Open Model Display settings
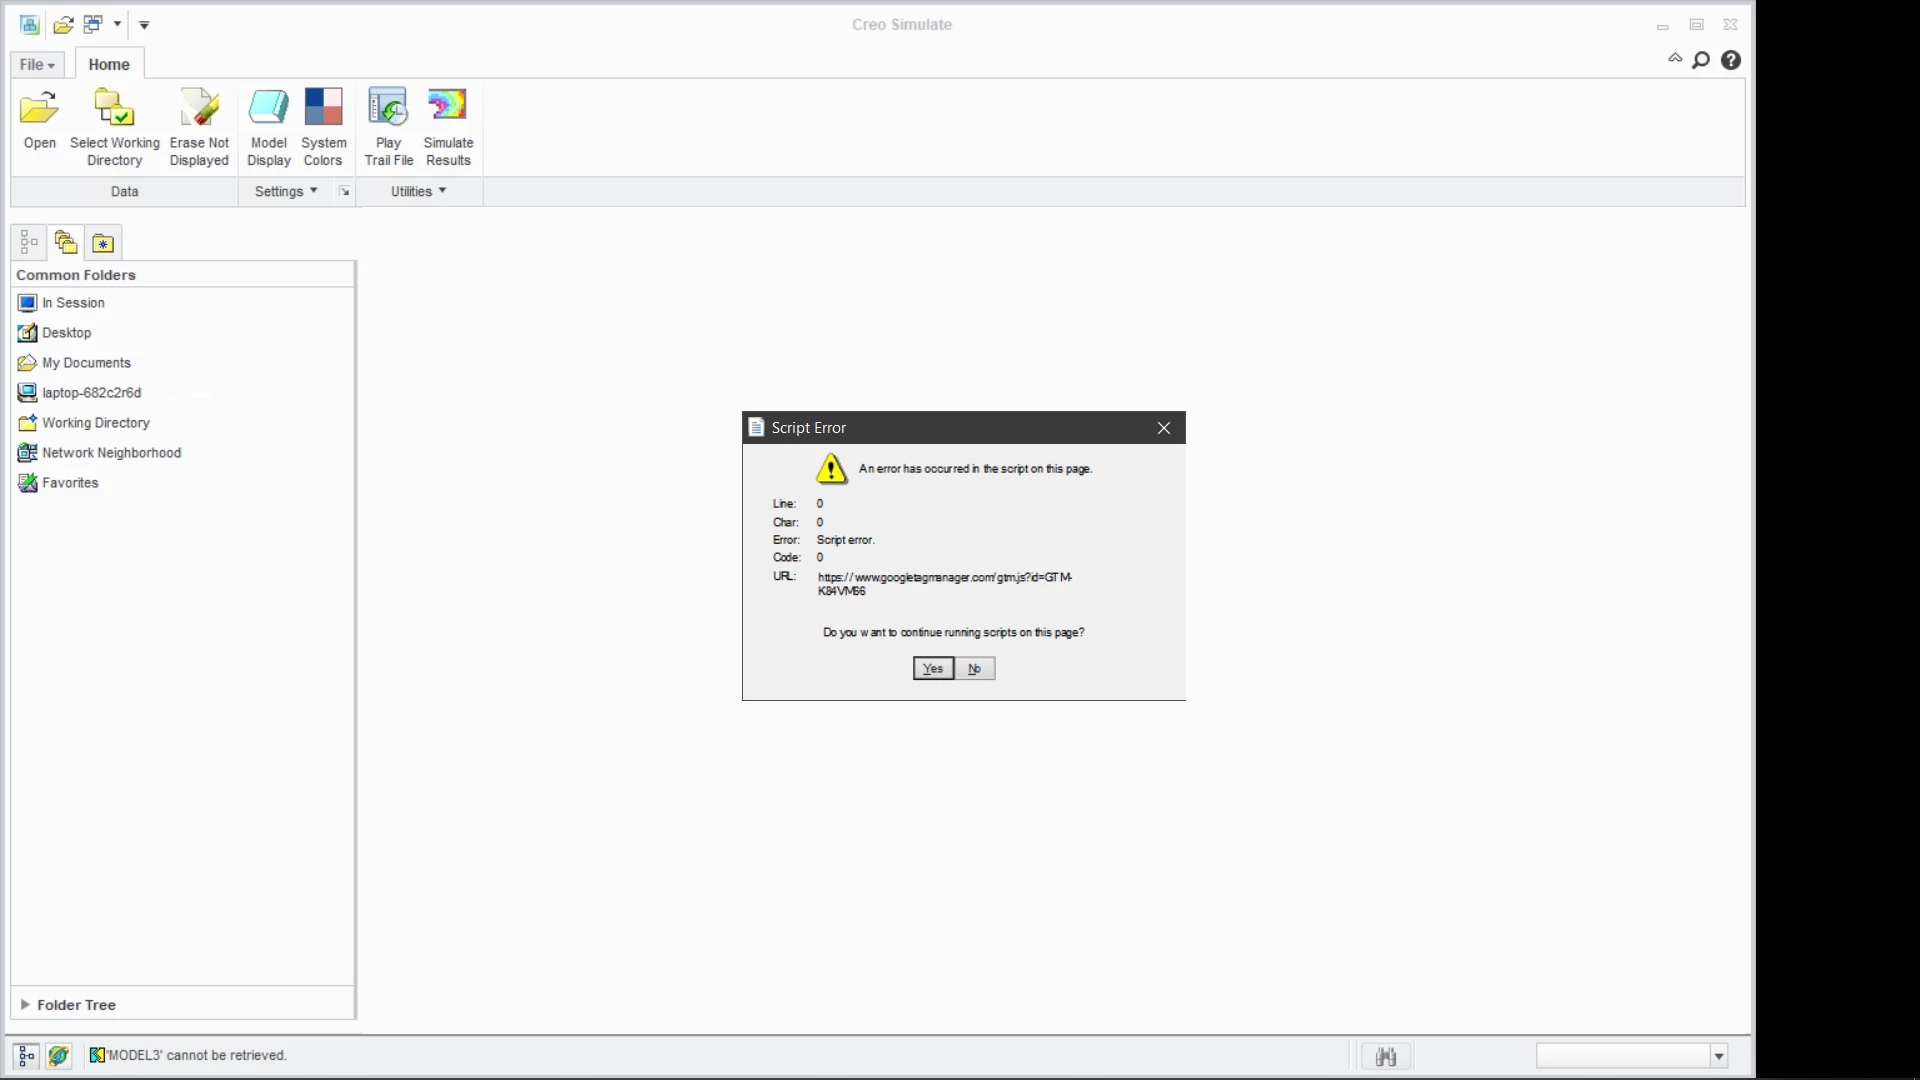Image resolution: width=1920 pixels, height=1080 pixels. [x=268, y=108]
